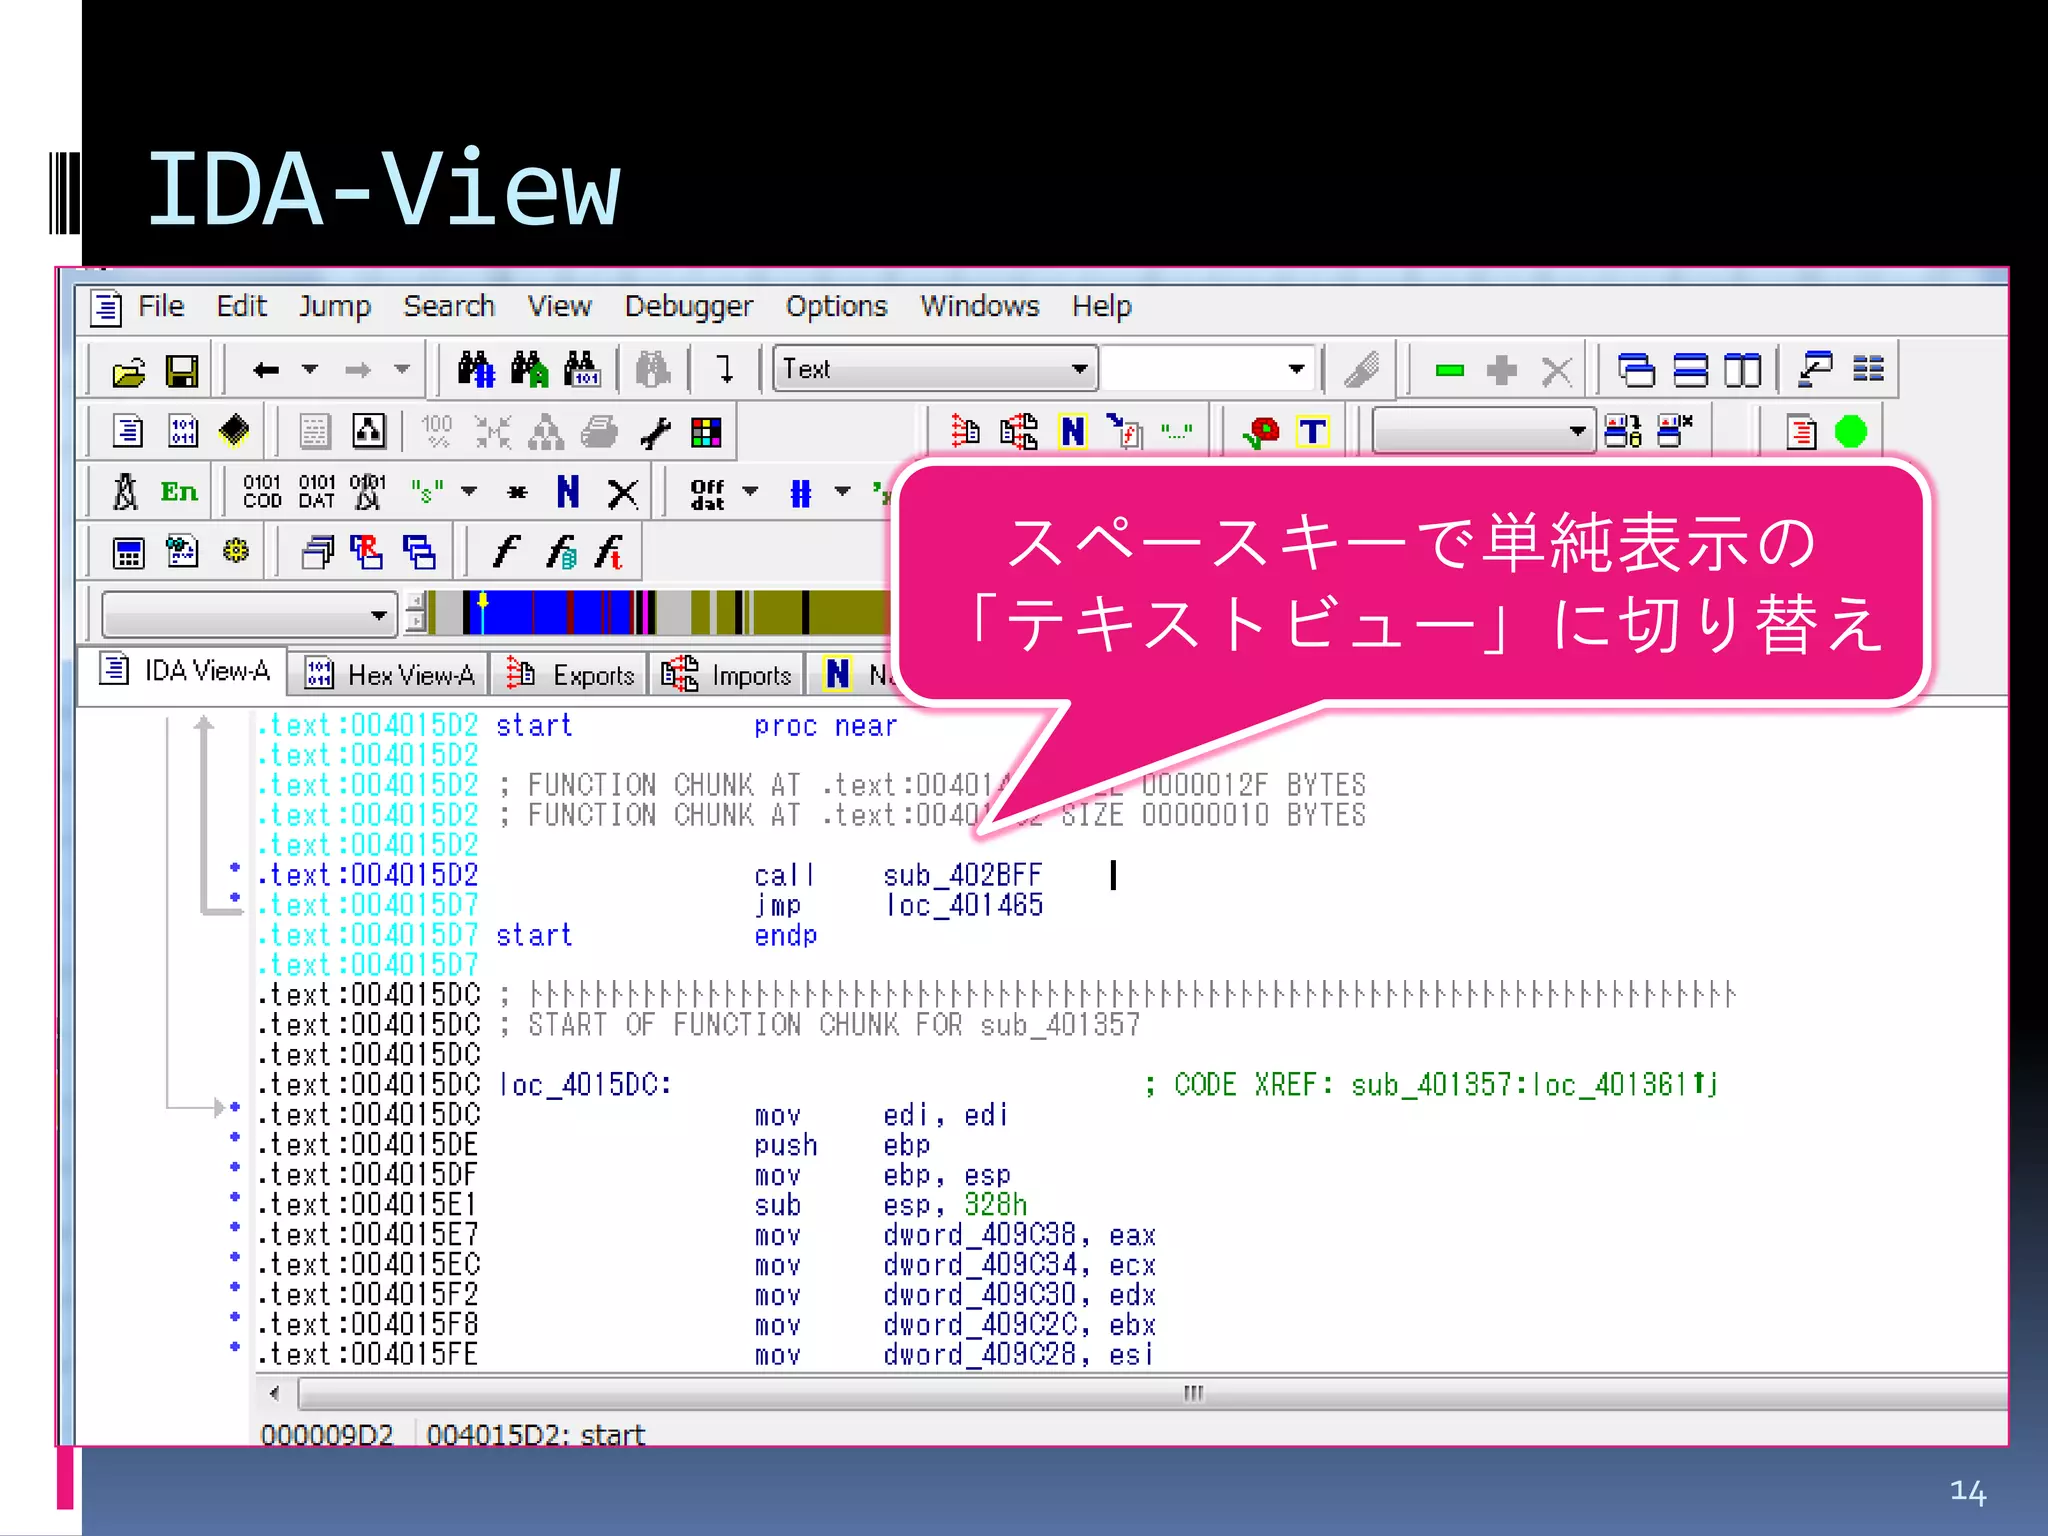Click the green En enumeration icon

(x=179, y=491)
